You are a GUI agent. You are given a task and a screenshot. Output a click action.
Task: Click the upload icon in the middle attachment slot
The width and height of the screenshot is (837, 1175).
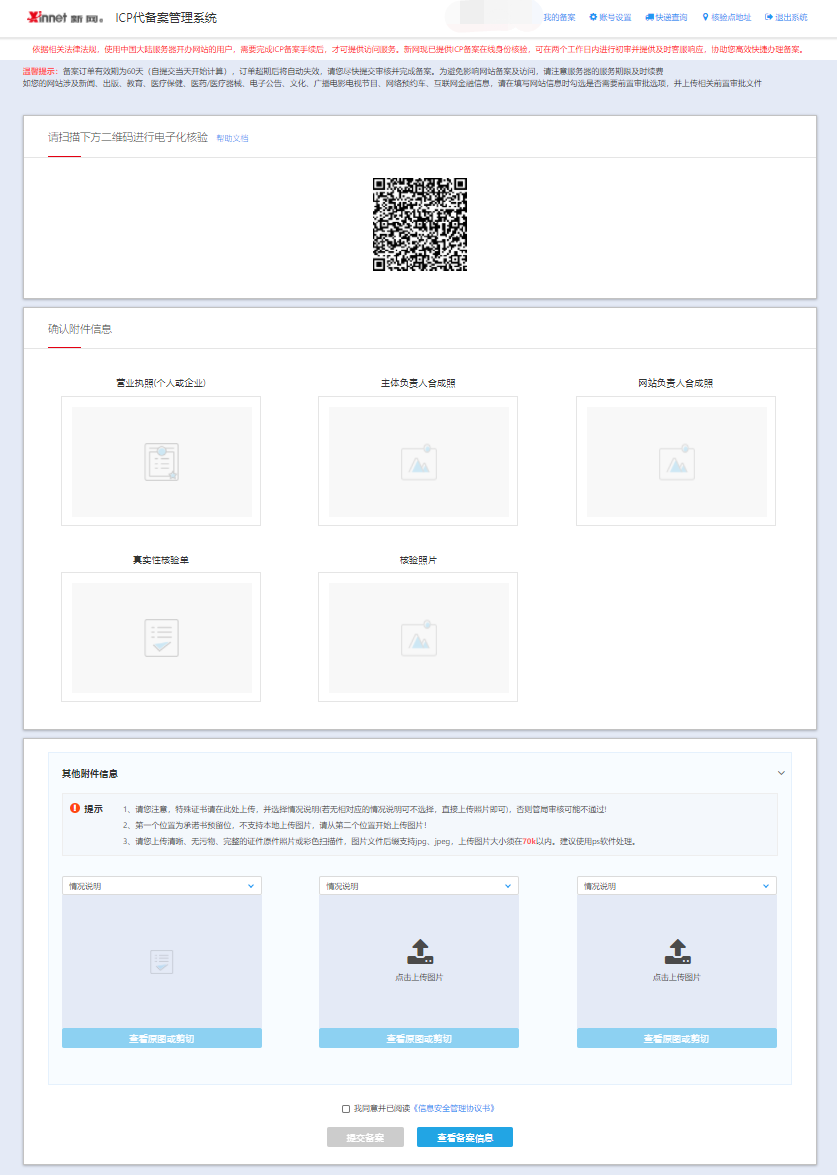click(420, 951)
